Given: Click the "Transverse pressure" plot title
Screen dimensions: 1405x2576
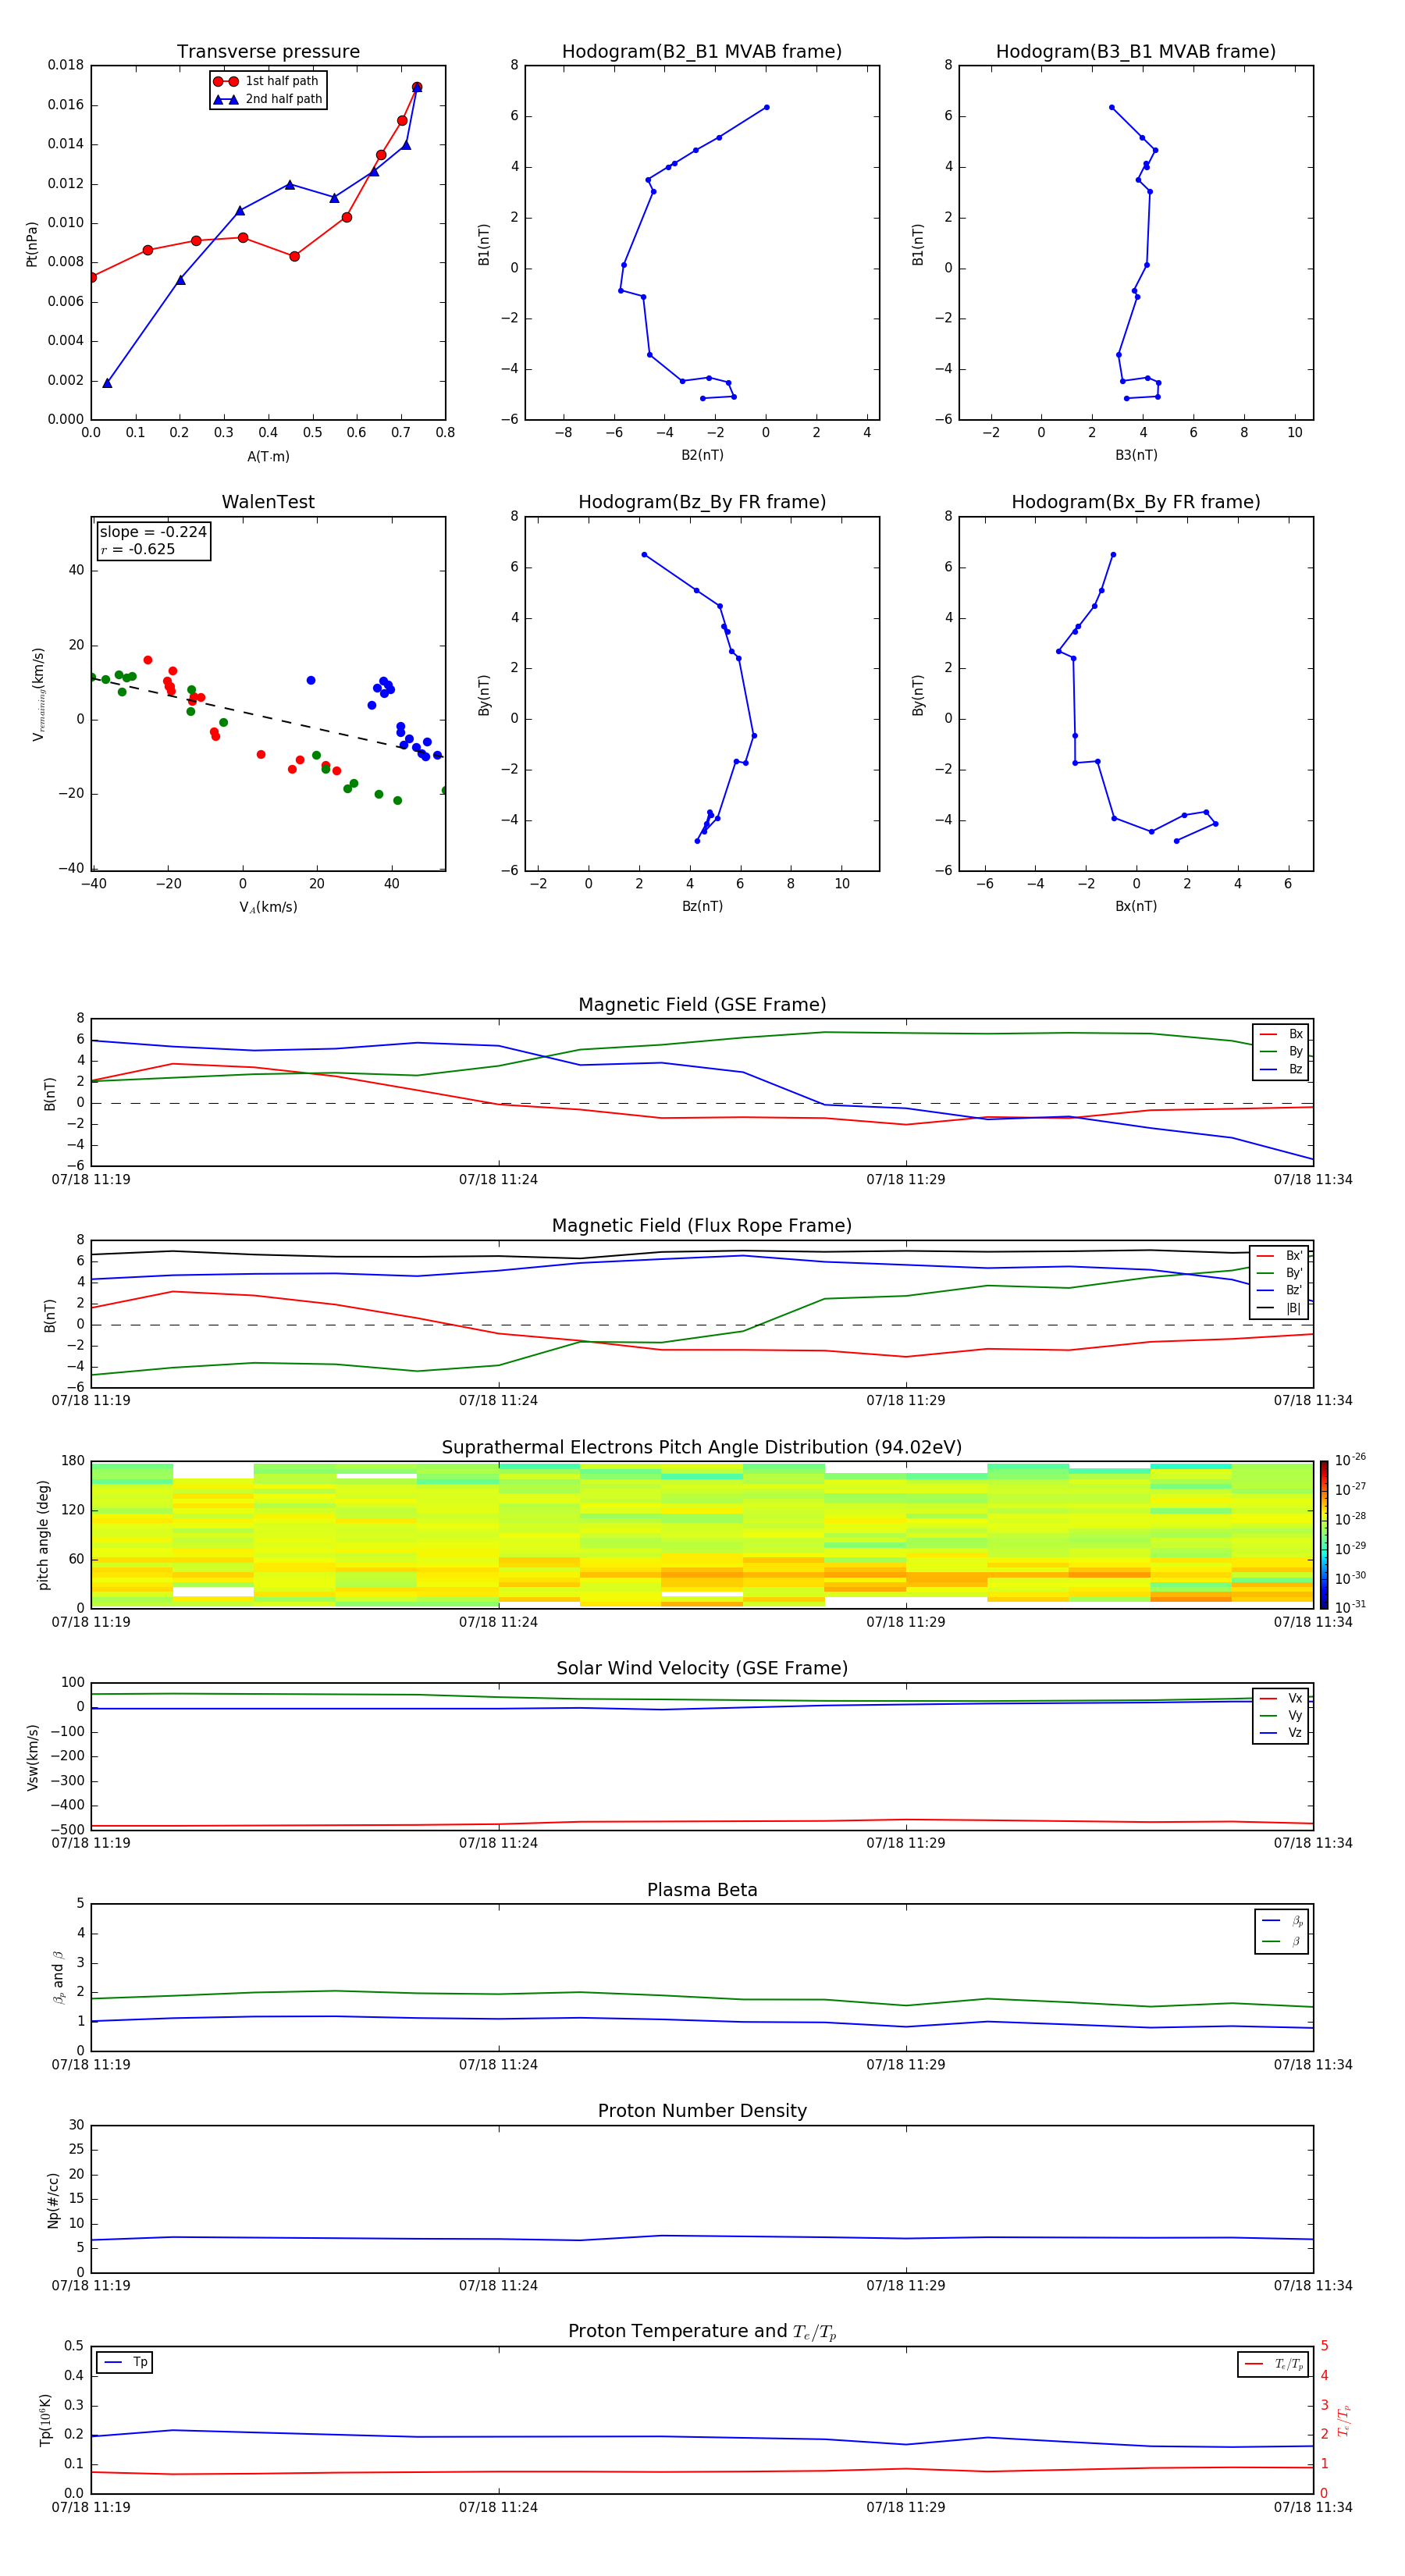Looking at the screenshot, I should click(x=268, y=51).
